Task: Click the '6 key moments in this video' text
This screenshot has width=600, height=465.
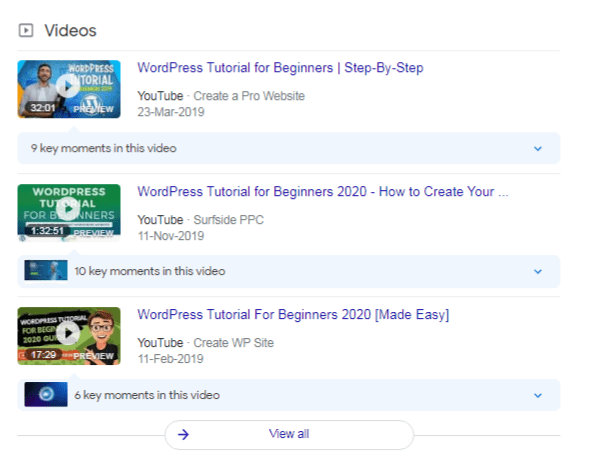Action: tap(147, 395)
